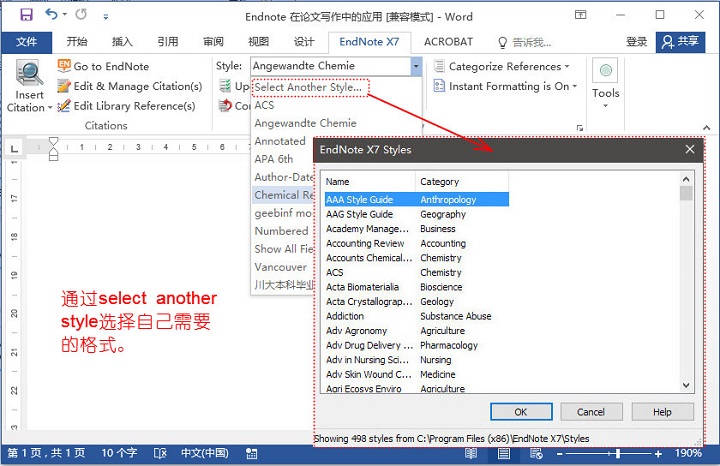720x466 pixels.
Task: Switch to the 开始 tab
Action: pyautogui.click(x=77, y=42)
